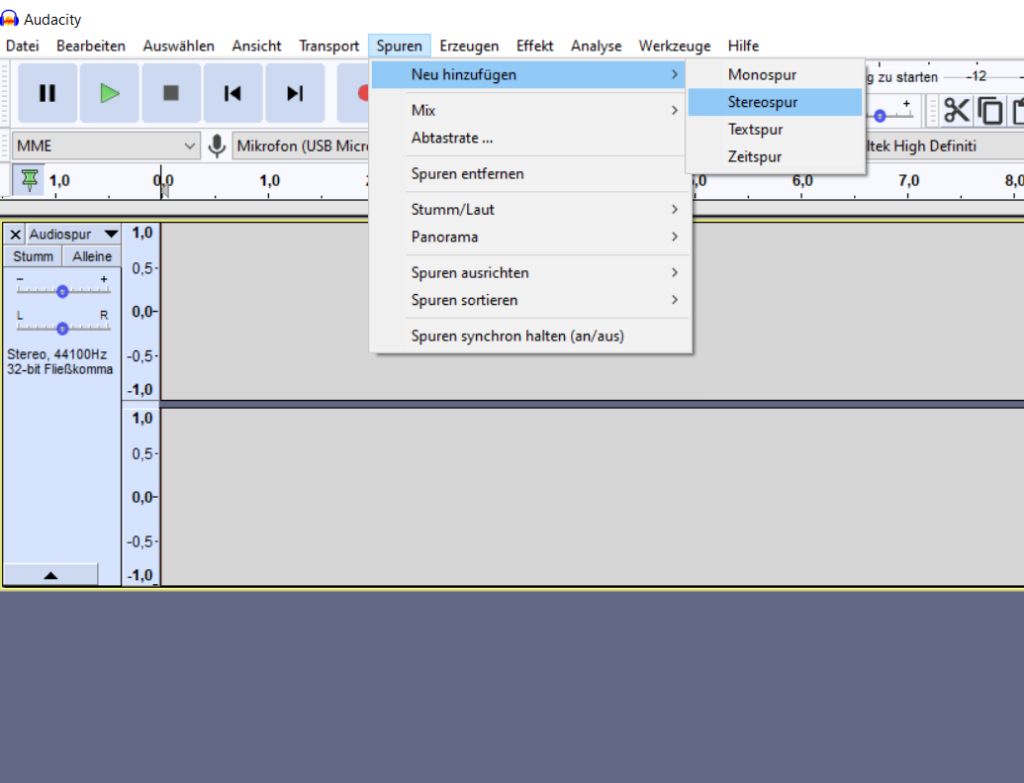
Task: Choose Spuren entfernen menu entry
Action: pyautogui.click(x=530, y=174)
